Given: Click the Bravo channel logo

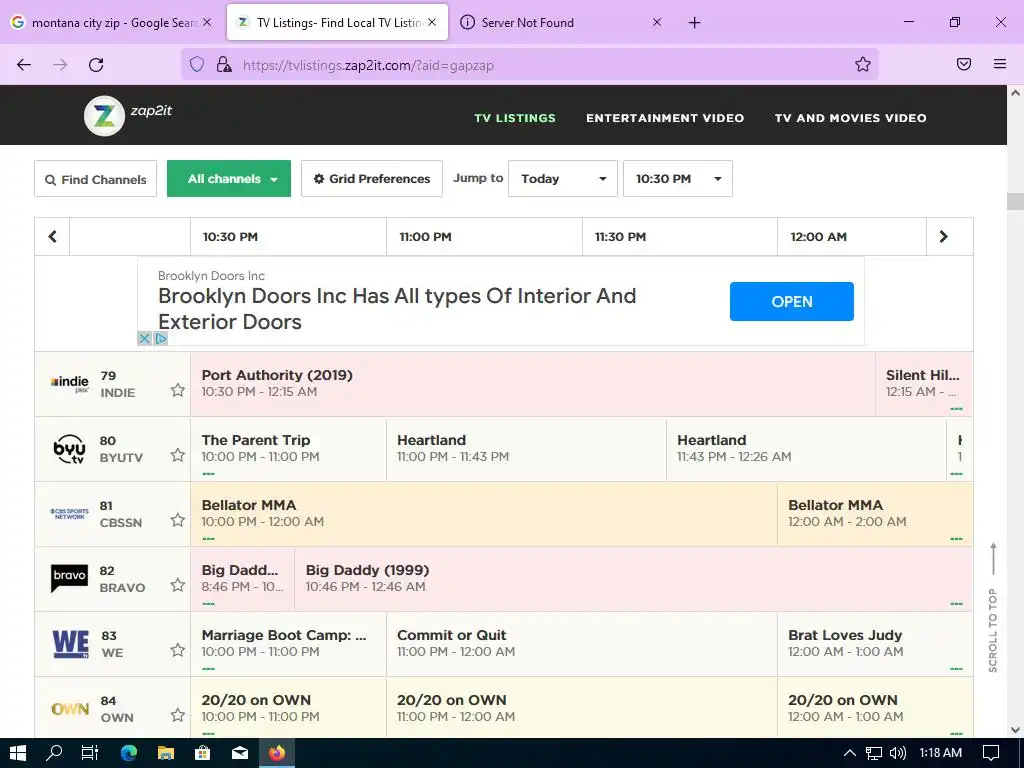Looking at the screenshot, I should pos(69,579).
